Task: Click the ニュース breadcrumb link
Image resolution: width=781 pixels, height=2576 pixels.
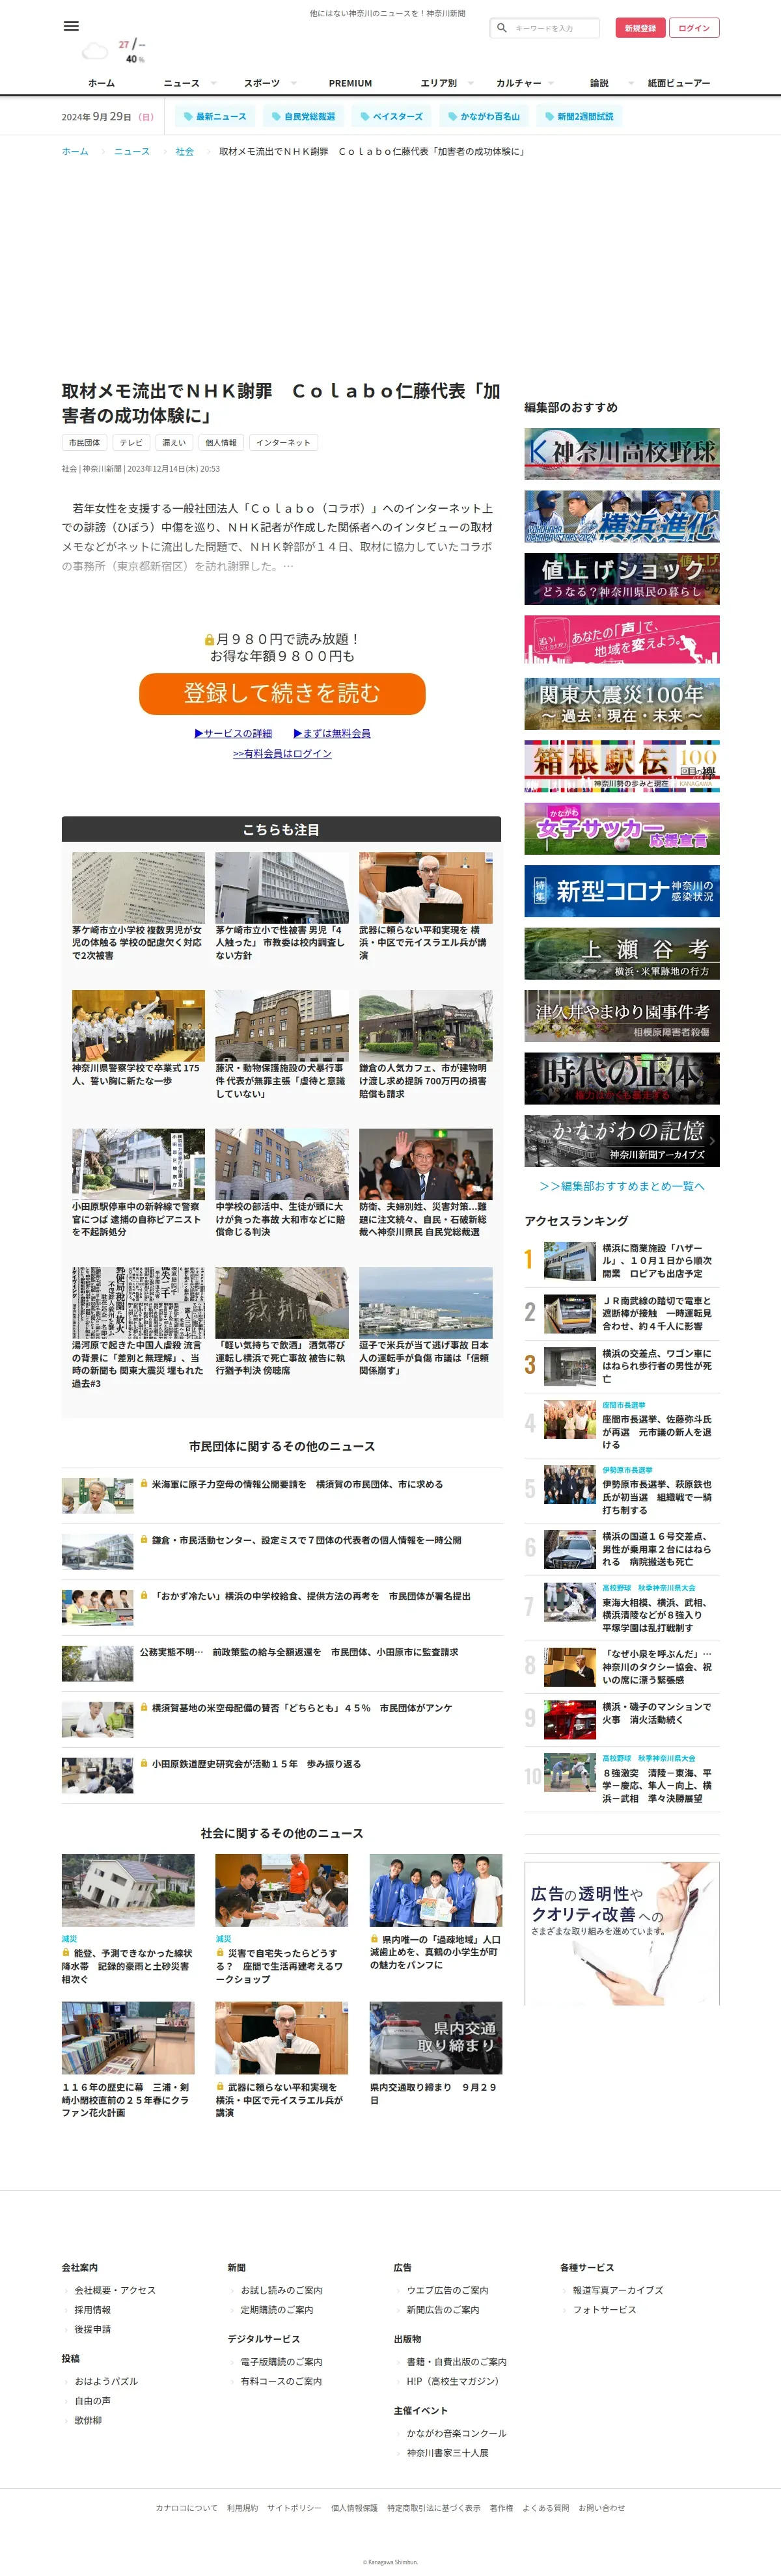Action: 132,152
